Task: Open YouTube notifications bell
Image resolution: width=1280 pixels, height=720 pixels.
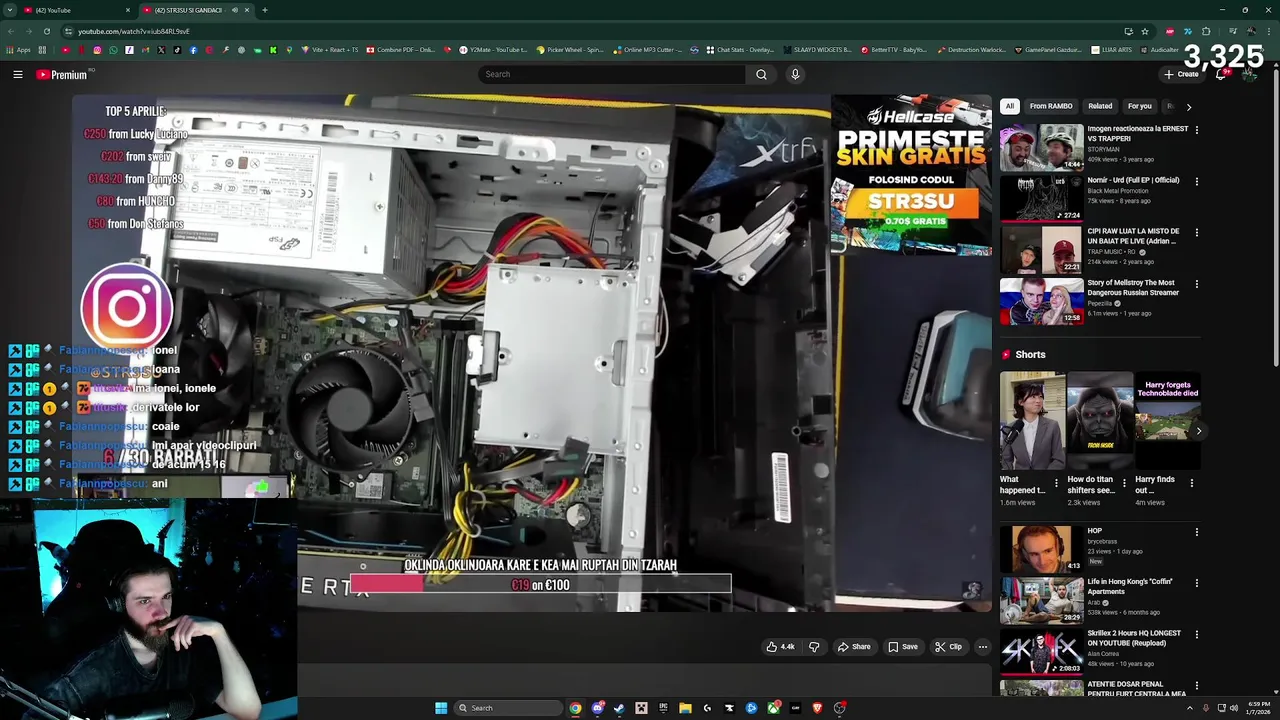Action: (x=1221, y=74)
